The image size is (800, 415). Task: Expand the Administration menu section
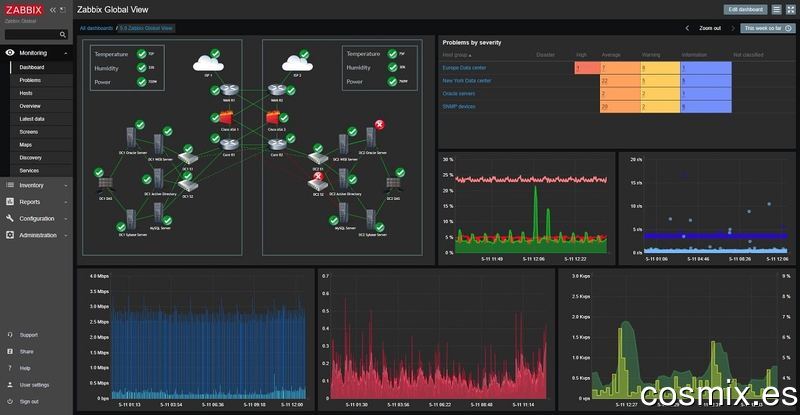coord(36,235)
